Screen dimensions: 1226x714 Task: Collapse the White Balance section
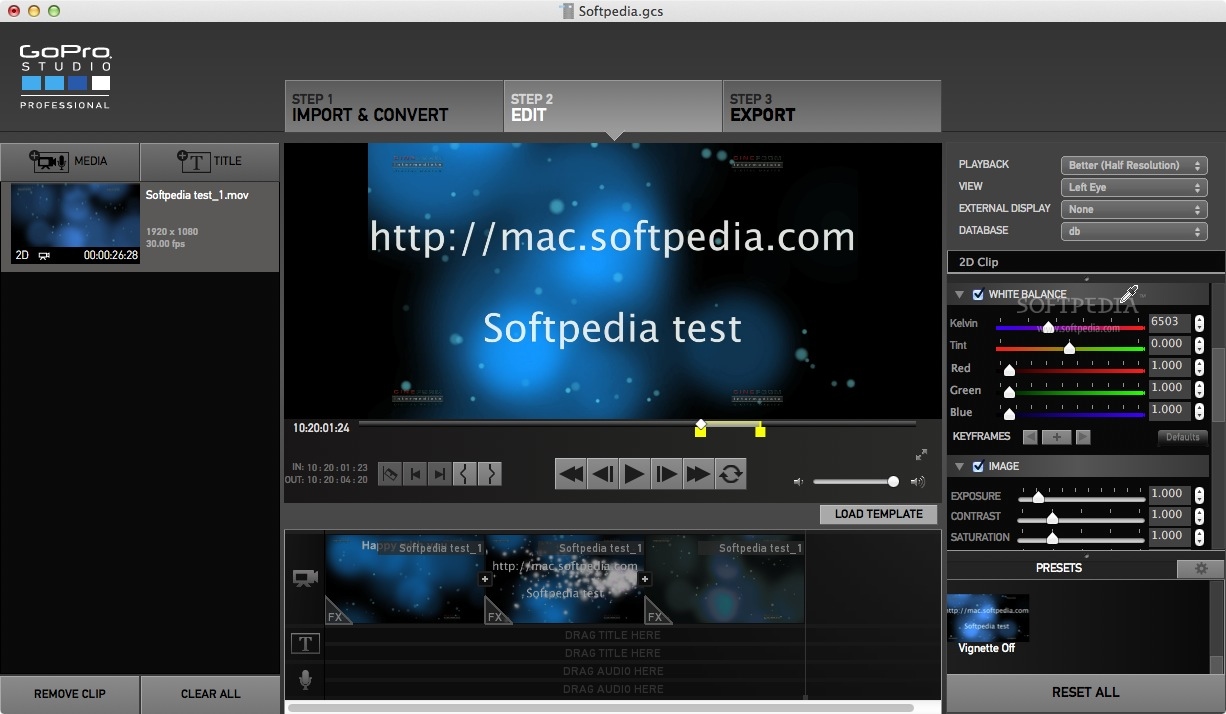tap(959, 295)
